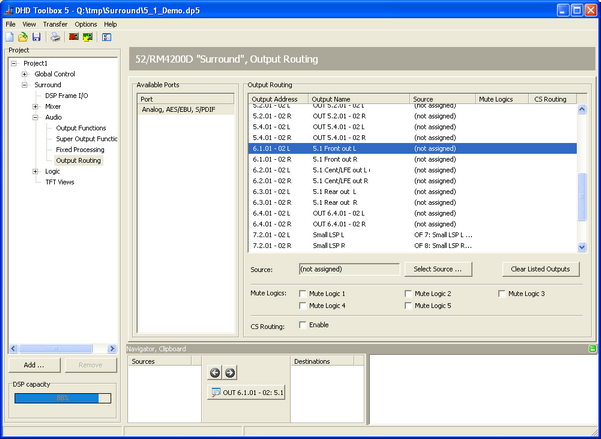Toggle the CS Routing Enable checkbox
Image resolution: width=601 pixels, height=439 pixels.
coord(304,325)
